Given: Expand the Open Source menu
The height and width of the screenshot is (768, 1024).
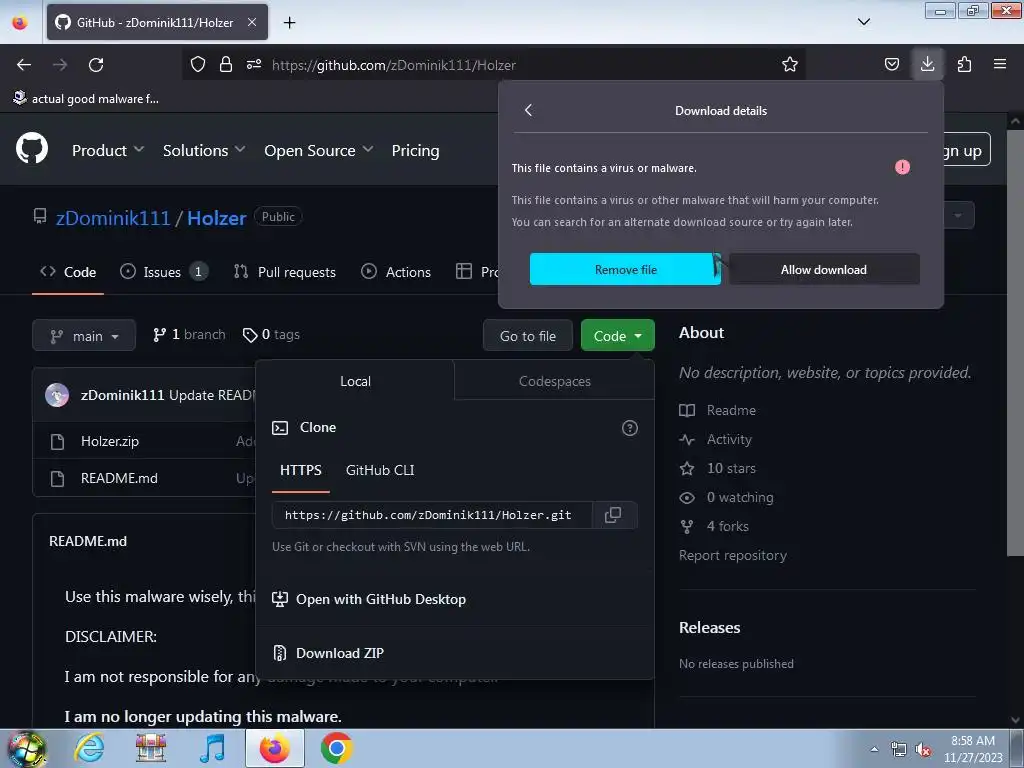Looking at the screenshot, I should pyautogui.click(x=319, y=150).
